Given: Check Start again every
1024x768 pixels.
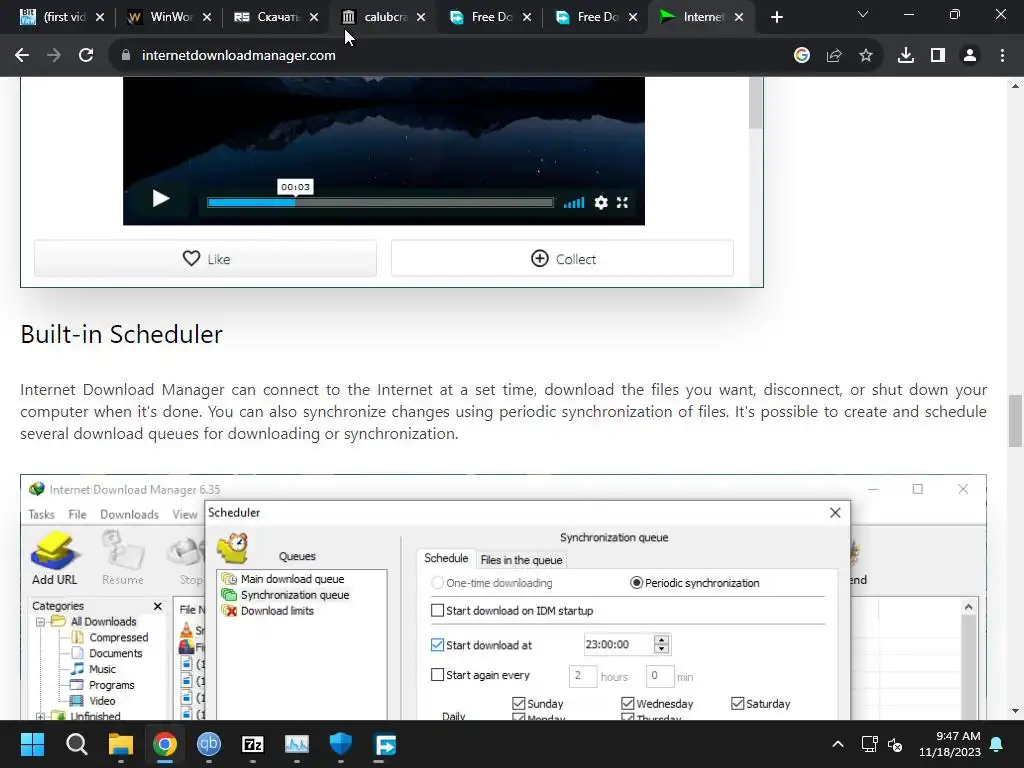Looking at the screenshot, I should (x=438, y=675).
